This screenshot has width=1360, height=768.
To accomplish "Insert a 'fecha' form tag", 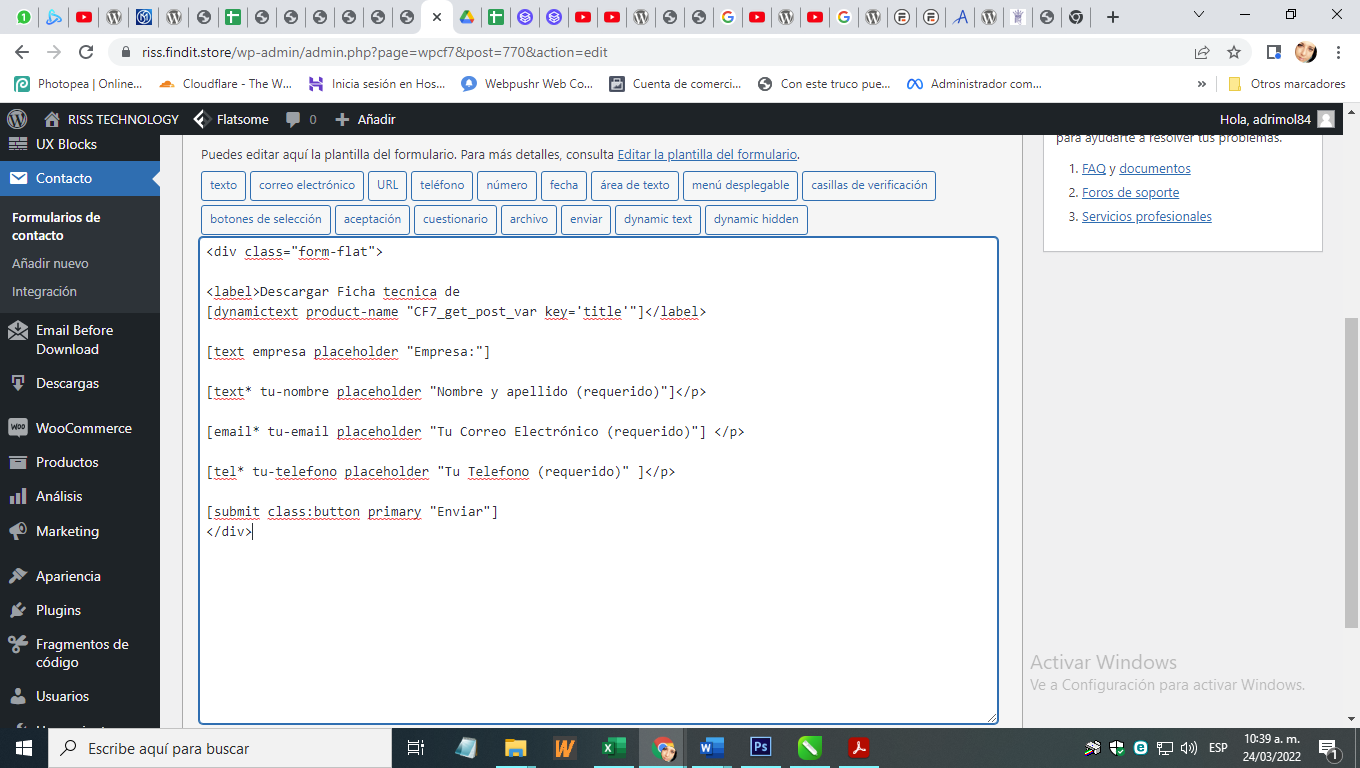I will tap(564, 185).
